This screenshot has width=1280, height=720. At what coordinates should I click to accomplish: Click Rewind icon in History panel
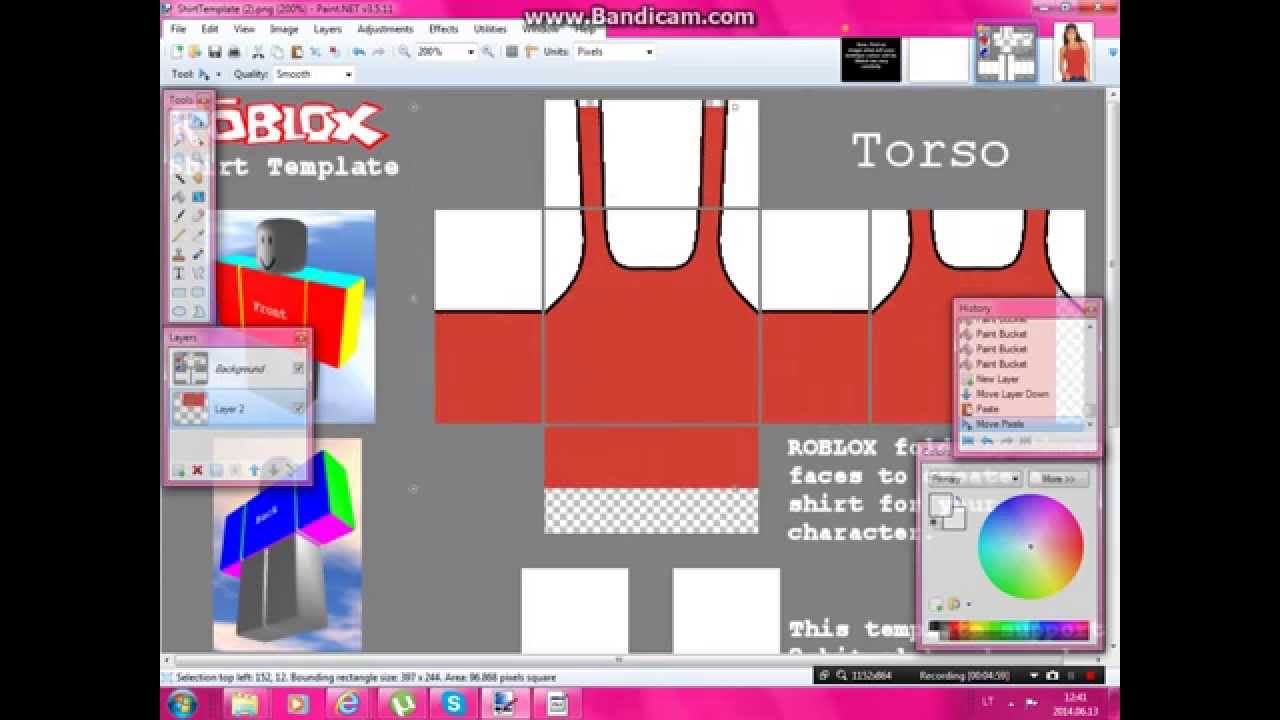tap(967, 440)
